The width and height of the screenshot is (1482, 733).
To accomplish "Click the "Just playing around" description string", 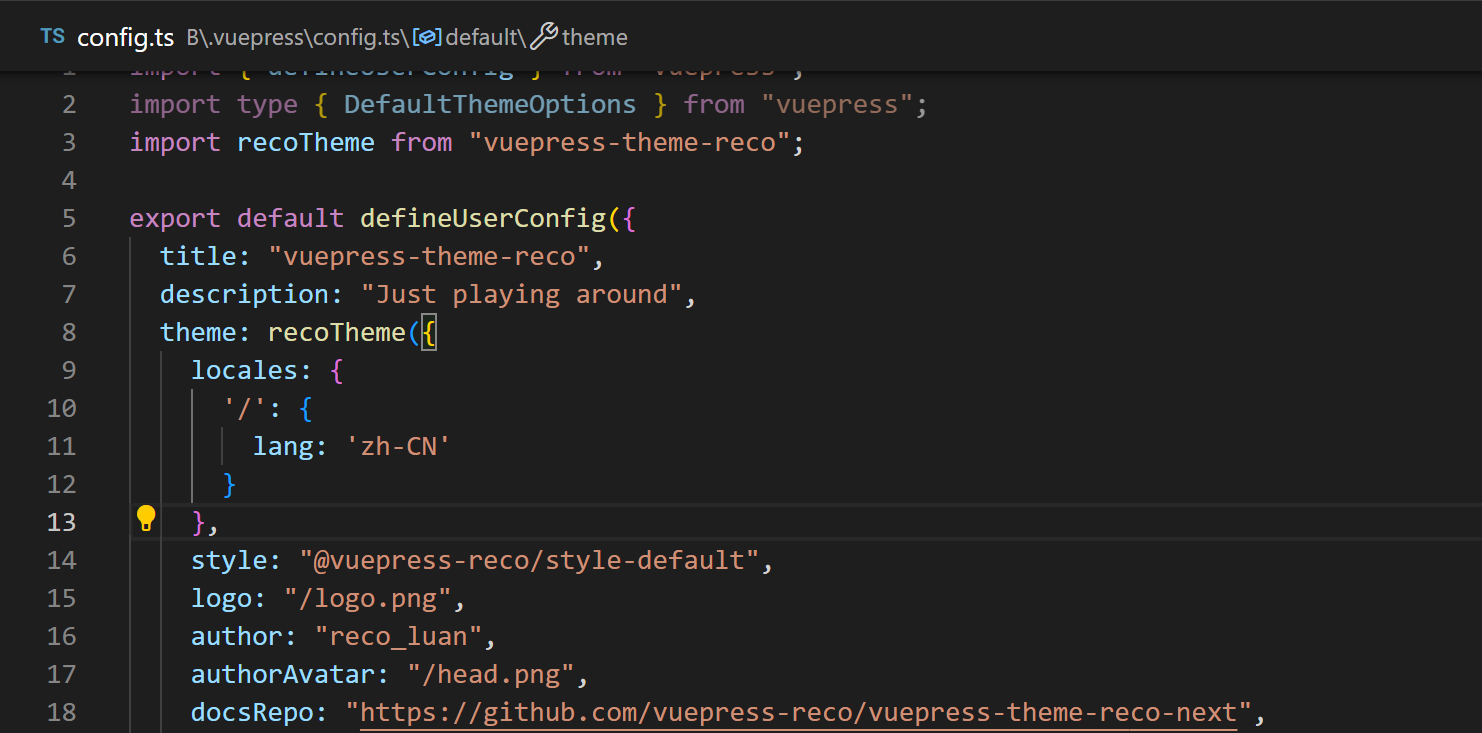I will click(520, 294).
